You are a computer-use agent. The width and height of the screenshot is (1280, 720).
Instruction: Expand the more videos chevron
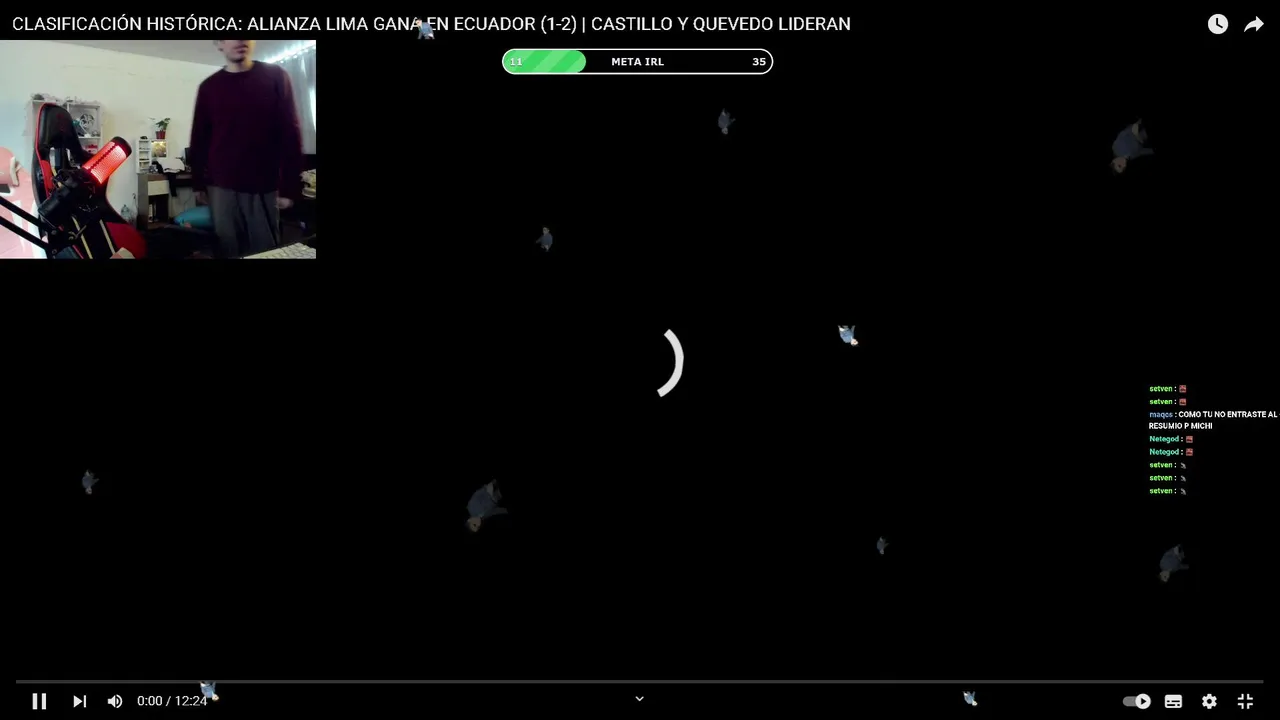point(640,699)
